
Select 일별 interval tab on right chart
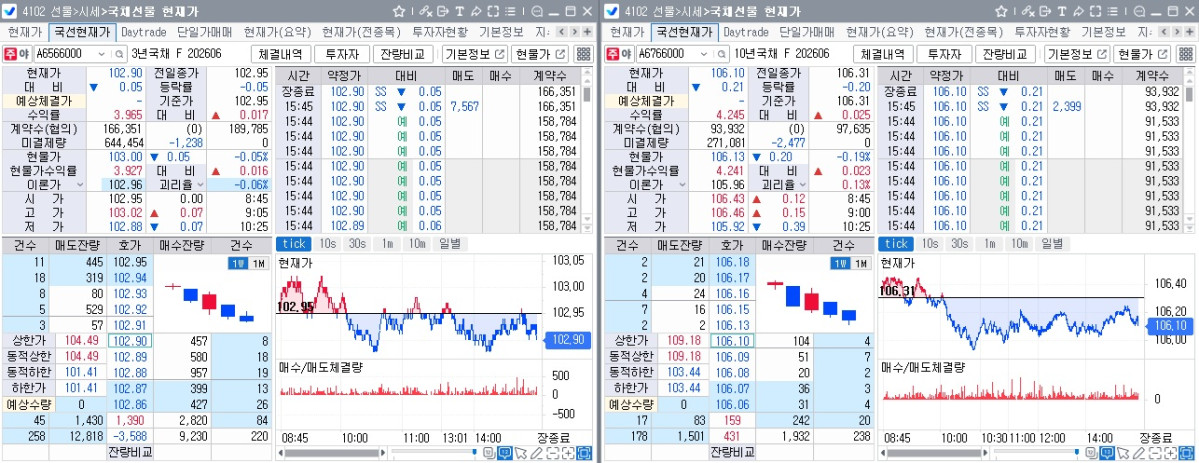click(x=1051, y=243)
